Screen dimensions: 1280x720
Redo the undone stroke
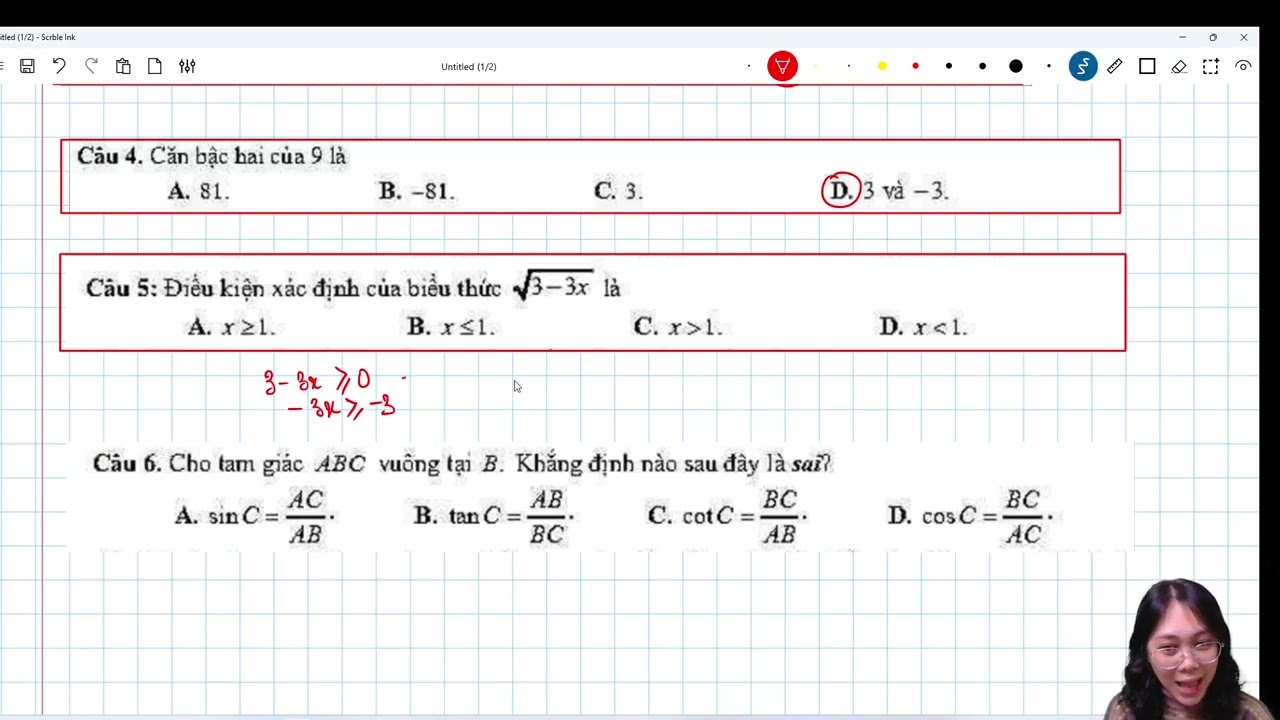coord(91,66)
